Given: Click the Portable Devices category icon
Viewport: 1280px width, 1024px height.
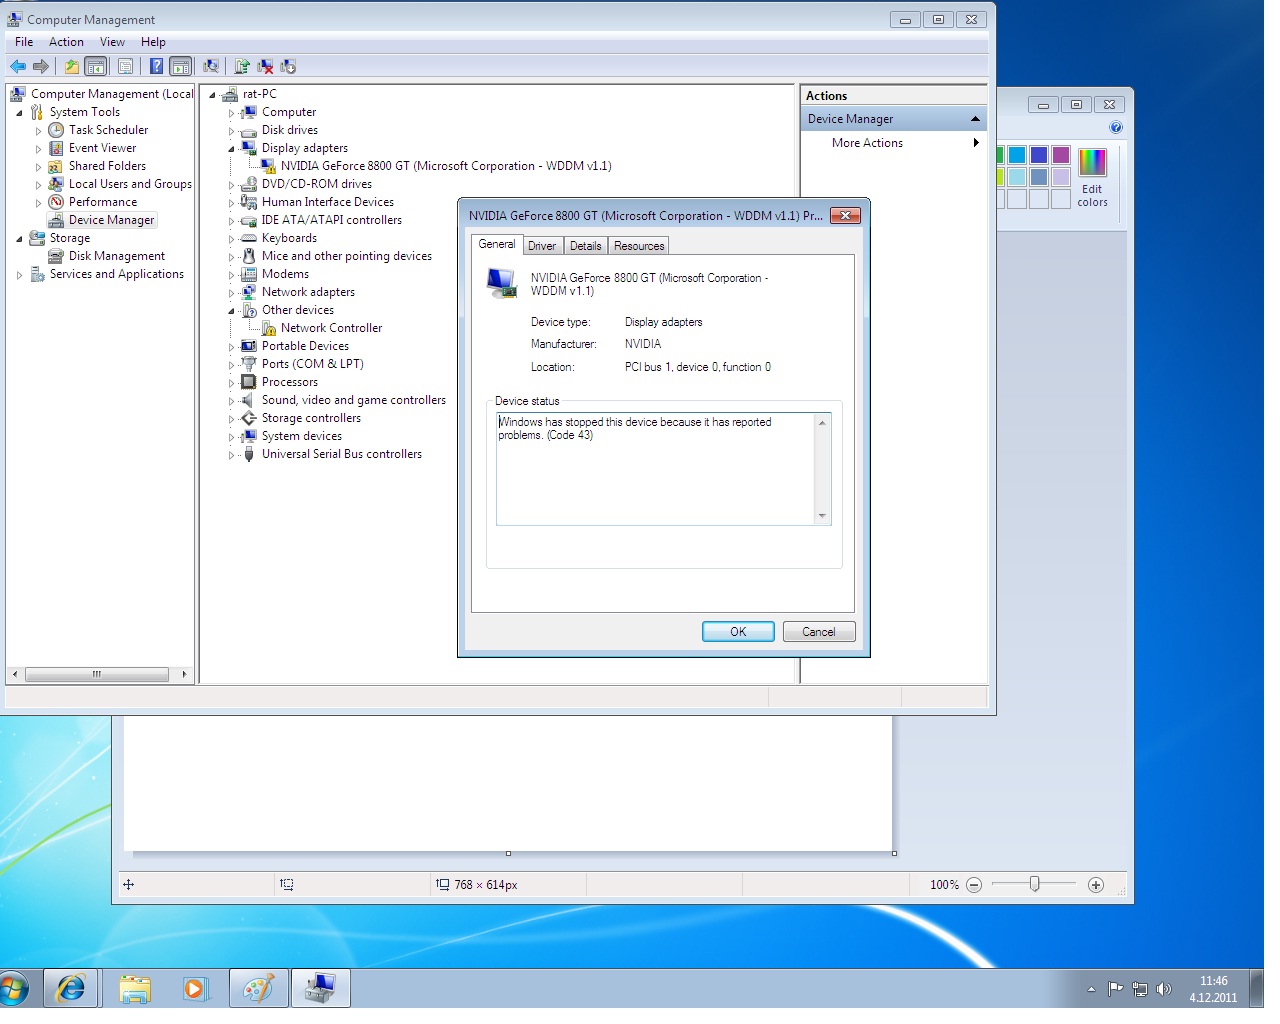Looking at the screenshot, I should (249, 346).
